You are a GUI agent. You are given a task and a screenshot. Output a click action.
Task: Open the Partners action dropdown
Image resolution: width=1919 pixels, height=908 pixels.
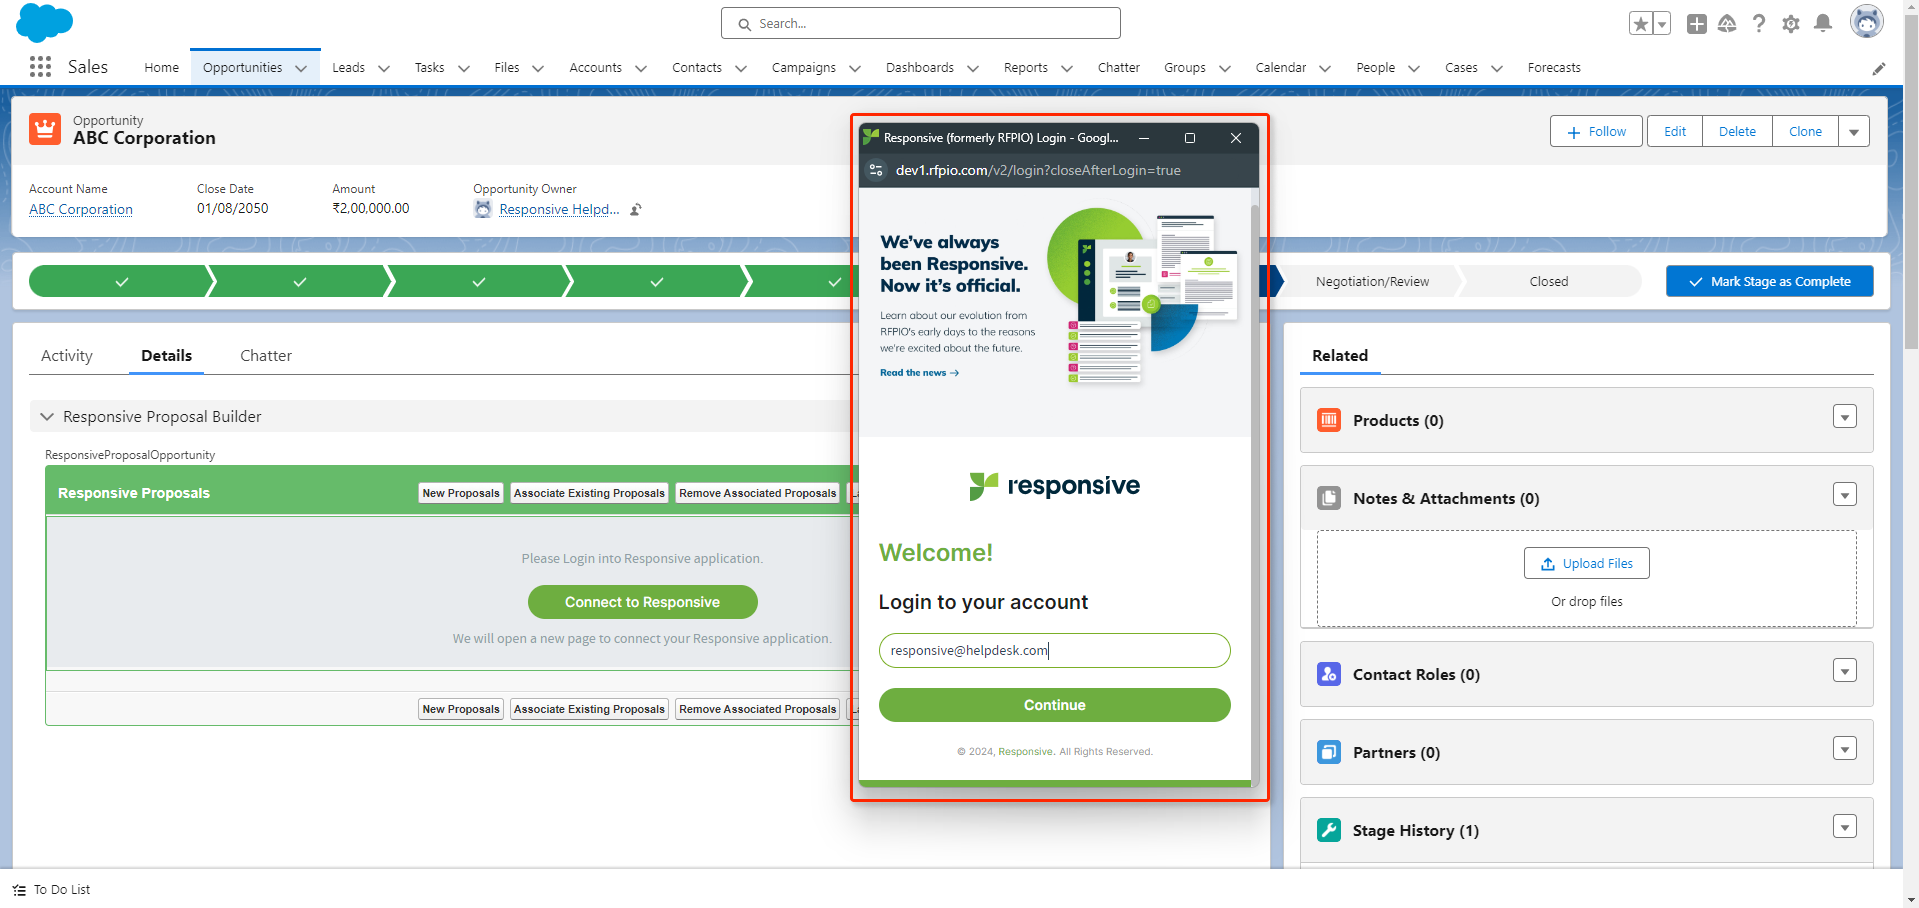1845,749
